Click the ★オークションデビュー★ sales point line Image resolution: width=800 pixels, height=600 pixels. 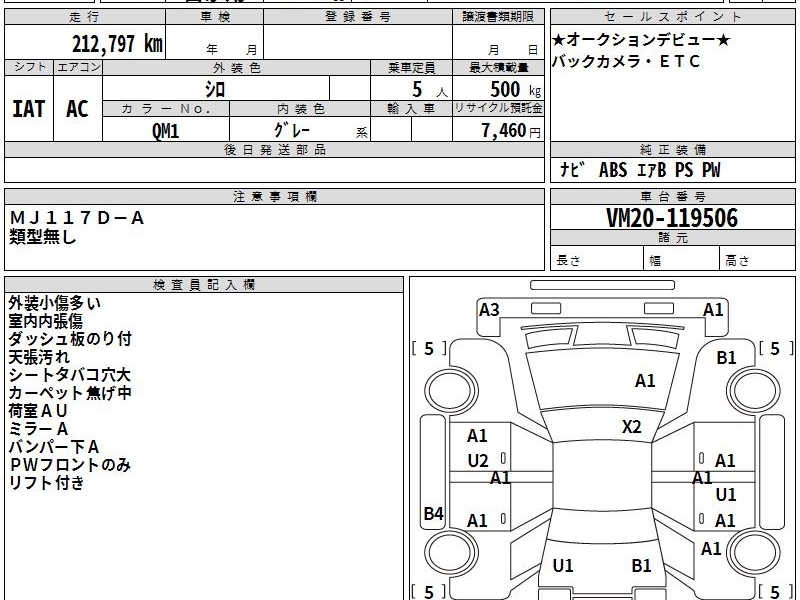pos(641,40)
